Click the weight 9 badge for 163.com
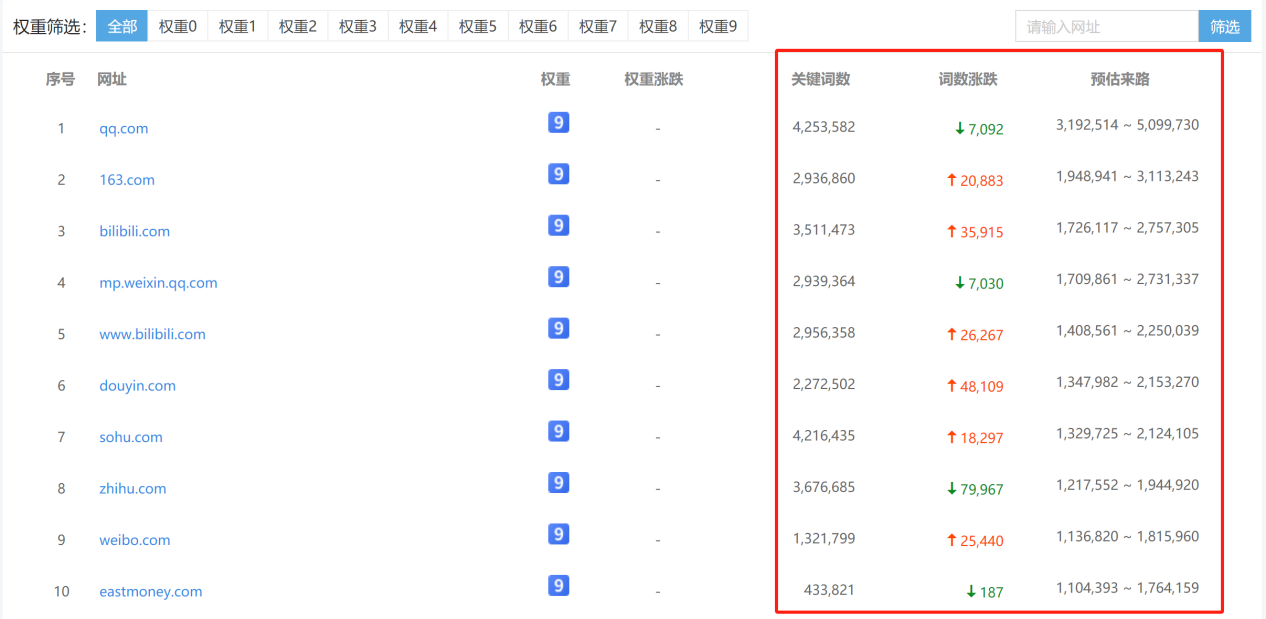The height and width of the screenshot is (619, 1266). pos(559,174)
